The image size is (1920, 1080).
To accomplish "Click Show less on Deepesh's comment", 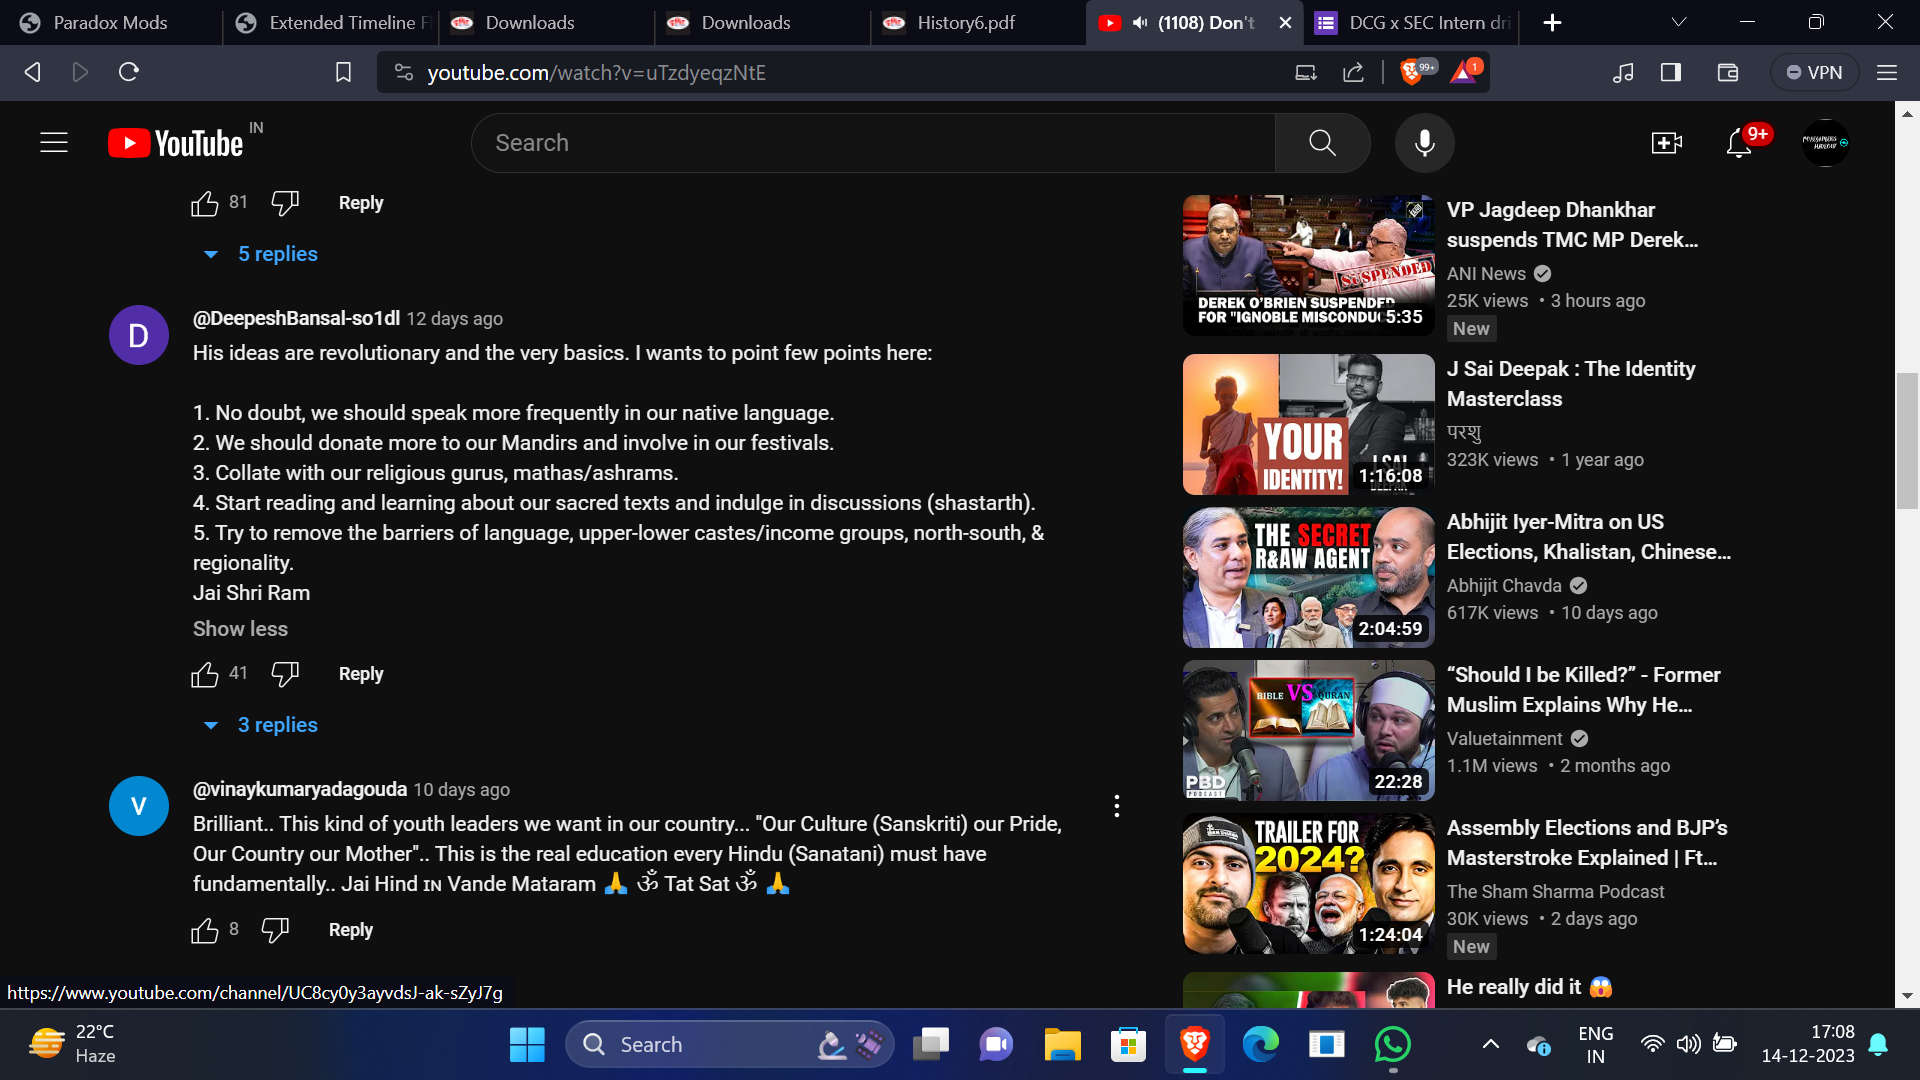I will pos(240,629).
